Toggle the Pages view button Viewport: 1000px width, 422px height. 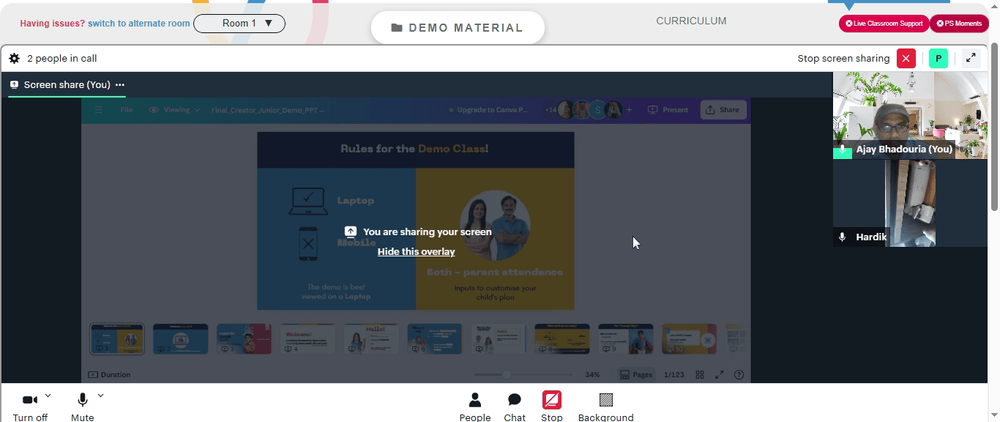click(636, 375)
